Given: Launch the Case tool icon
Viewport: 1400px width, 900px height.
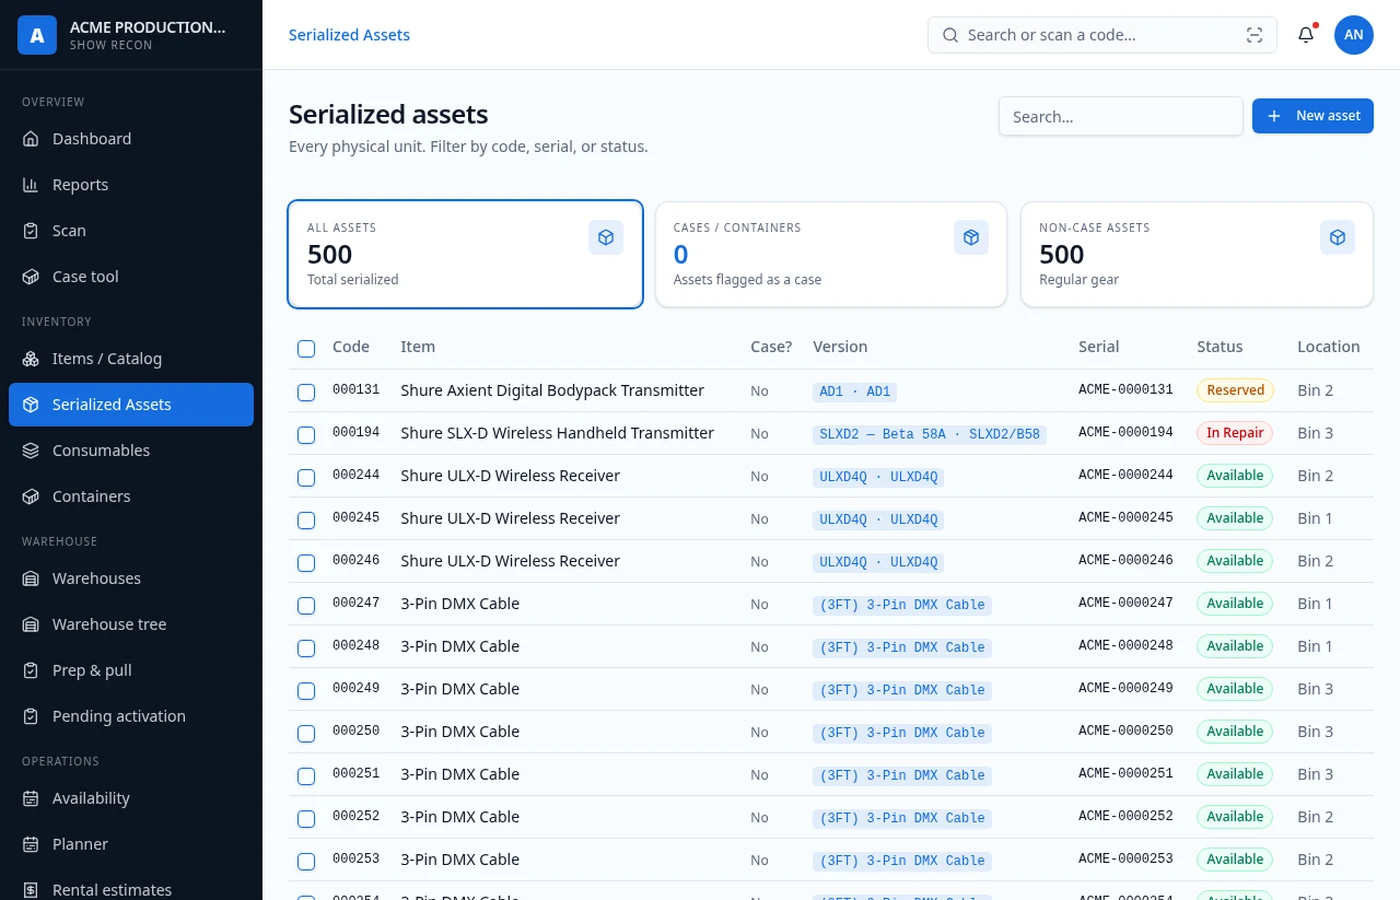Looking at the screenshot, I should (31, 277).
